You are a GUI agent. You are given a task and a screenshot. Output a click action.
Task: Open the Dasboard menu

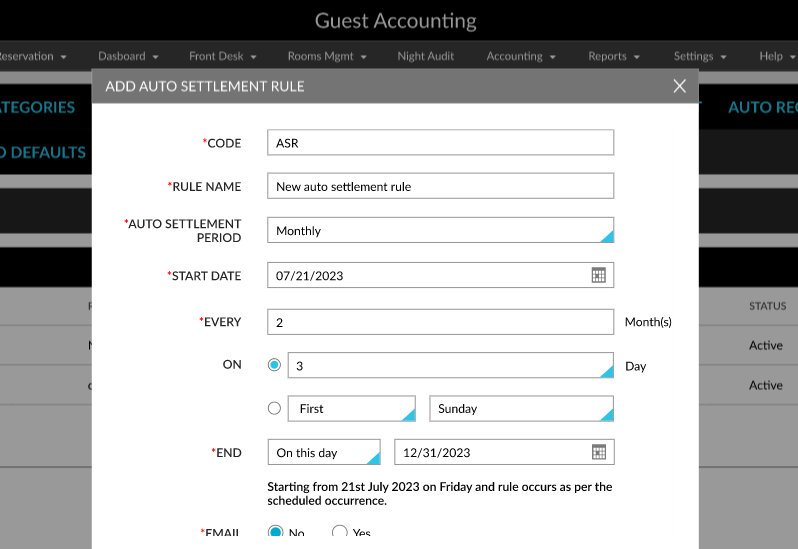point(128,56)
